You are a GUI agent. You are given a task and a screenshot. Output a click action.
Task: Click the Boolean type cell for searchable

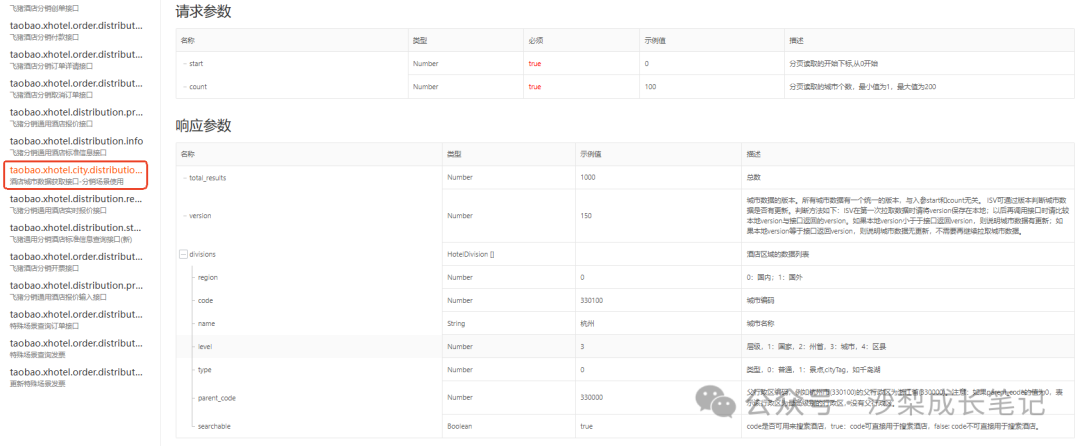pos(460,426)
